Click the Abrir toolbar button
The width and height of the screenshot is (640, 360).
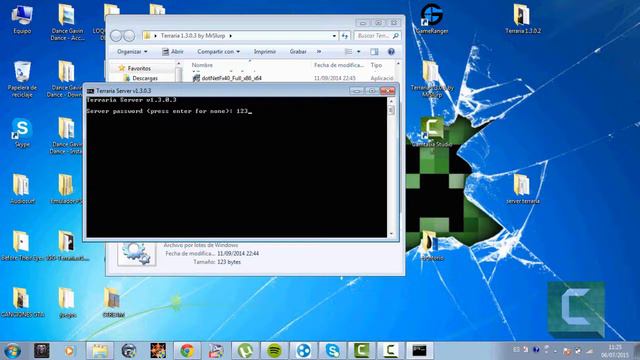(173, 52)
